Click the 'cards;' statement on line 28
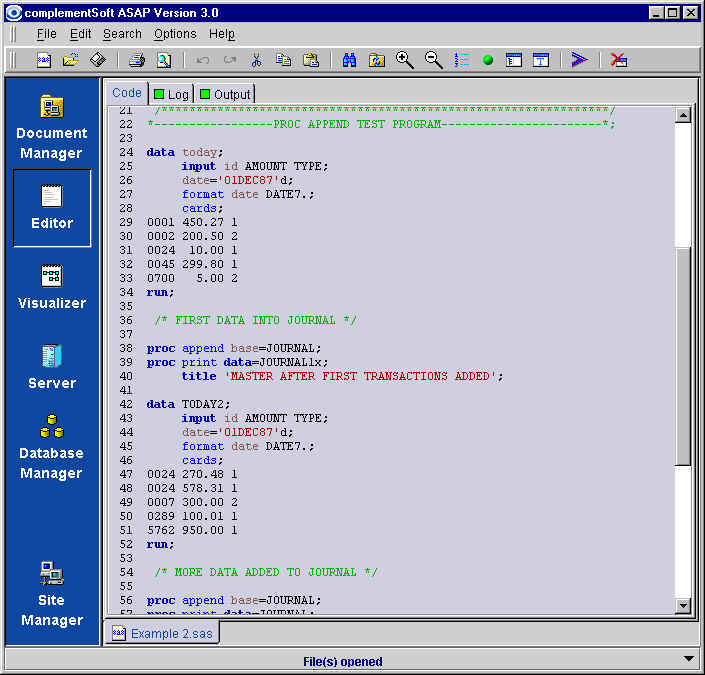Screen dimensions: 705x675 [x=202, y=208]
